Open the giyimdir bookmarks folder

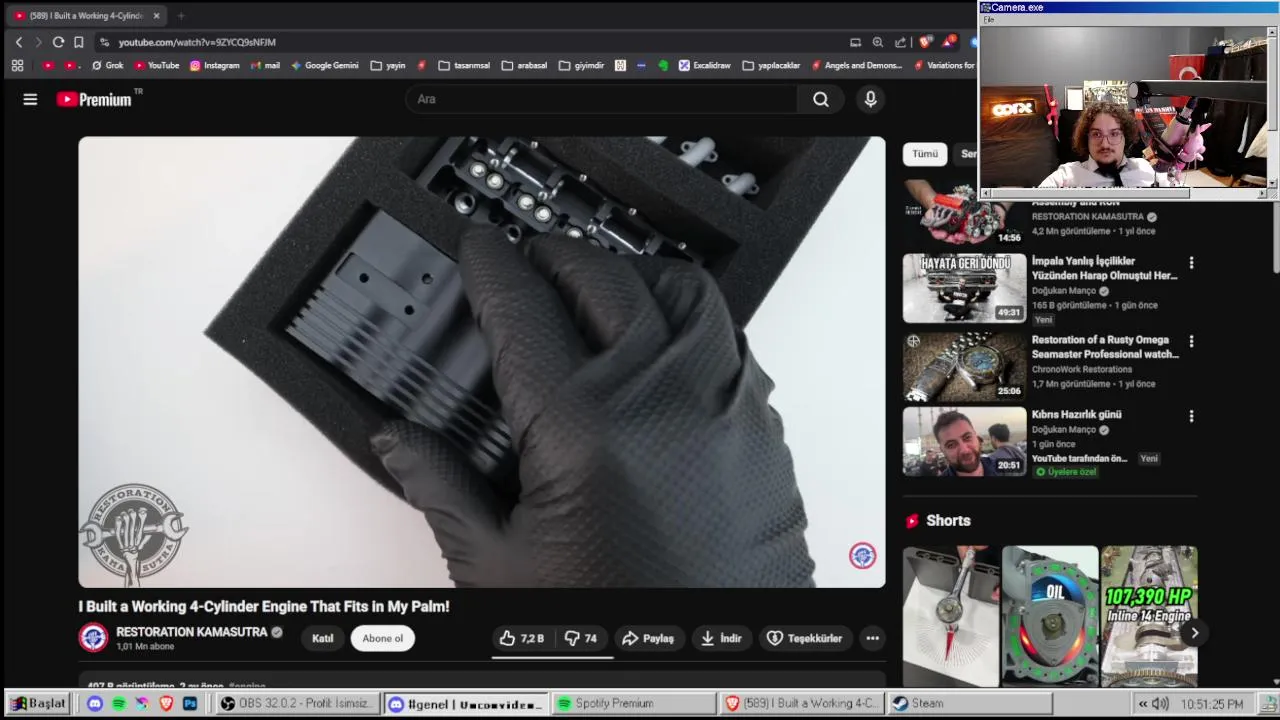tap(582, 65)
